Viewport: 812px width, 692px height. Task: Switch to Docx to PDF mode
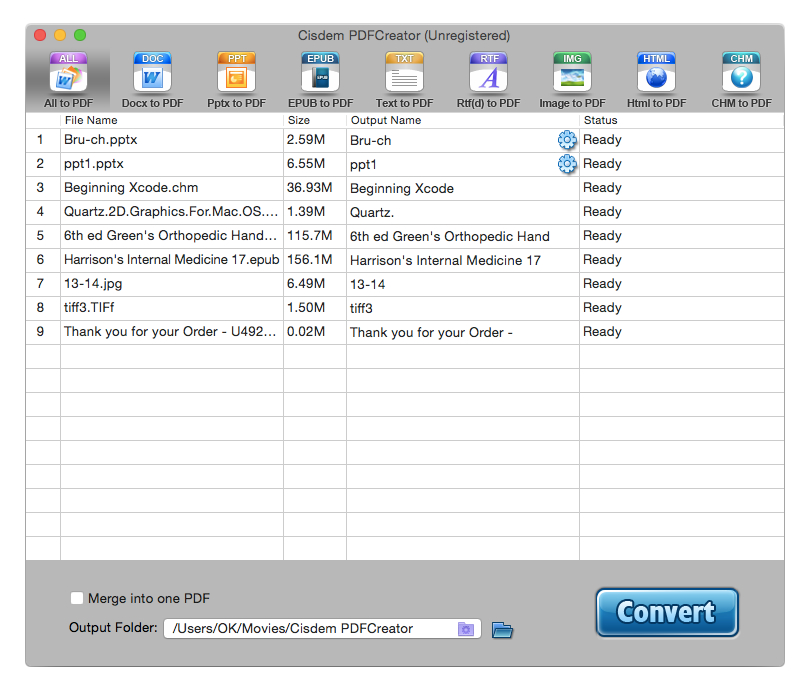[152, 79]
